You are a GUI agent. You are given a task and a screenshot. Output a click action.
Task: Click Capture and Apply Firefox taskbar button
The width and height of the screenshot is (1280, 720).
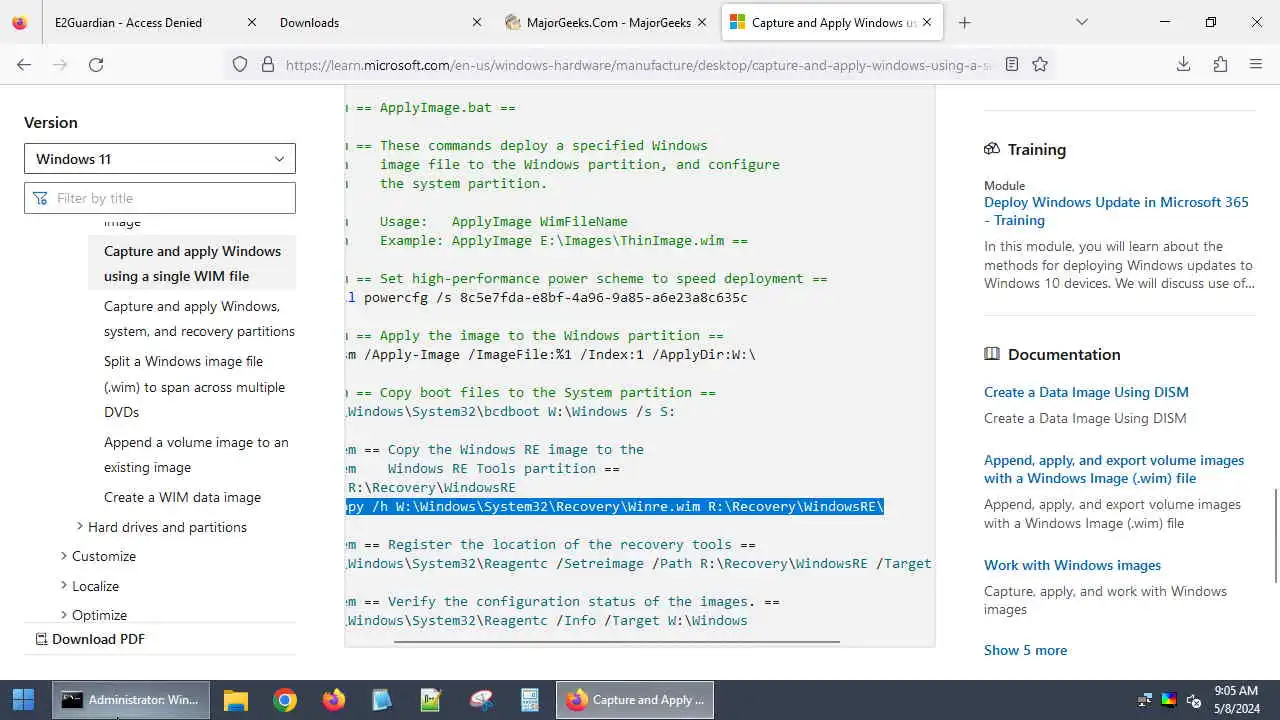pos(634,700)
